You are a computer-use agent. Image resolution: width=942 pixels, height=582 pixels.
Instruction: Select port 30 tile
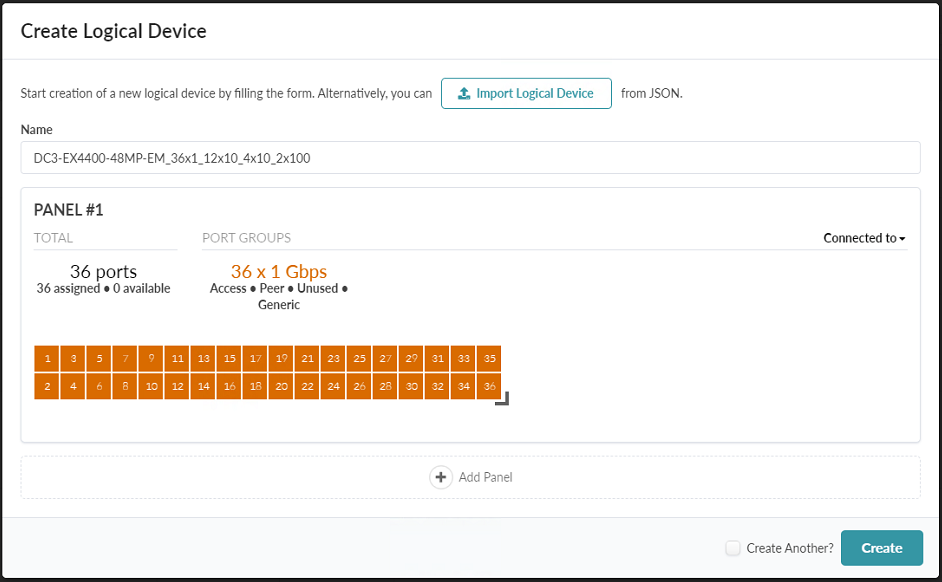click(411, 386)
